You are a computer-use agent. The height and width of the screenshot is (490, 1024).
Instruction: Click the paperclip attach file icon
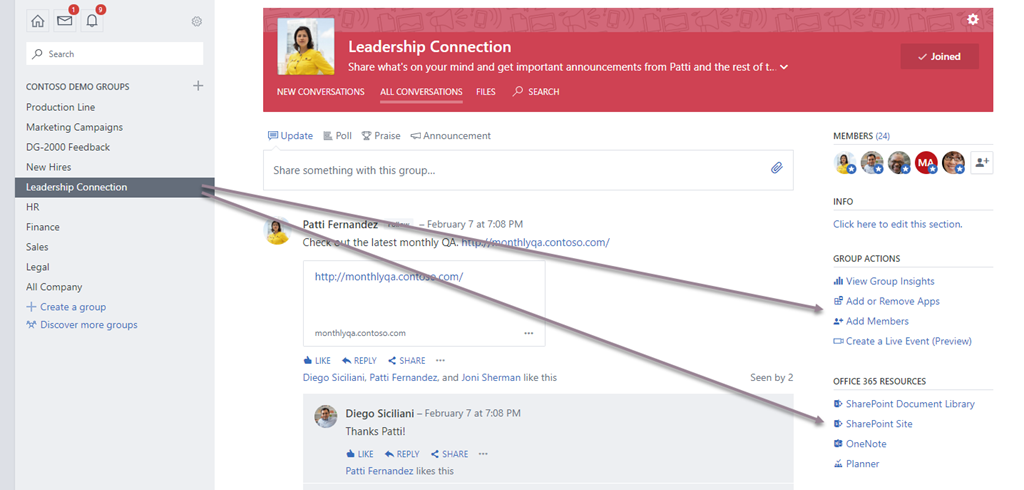pyautogui.click(x=776, y=168)
